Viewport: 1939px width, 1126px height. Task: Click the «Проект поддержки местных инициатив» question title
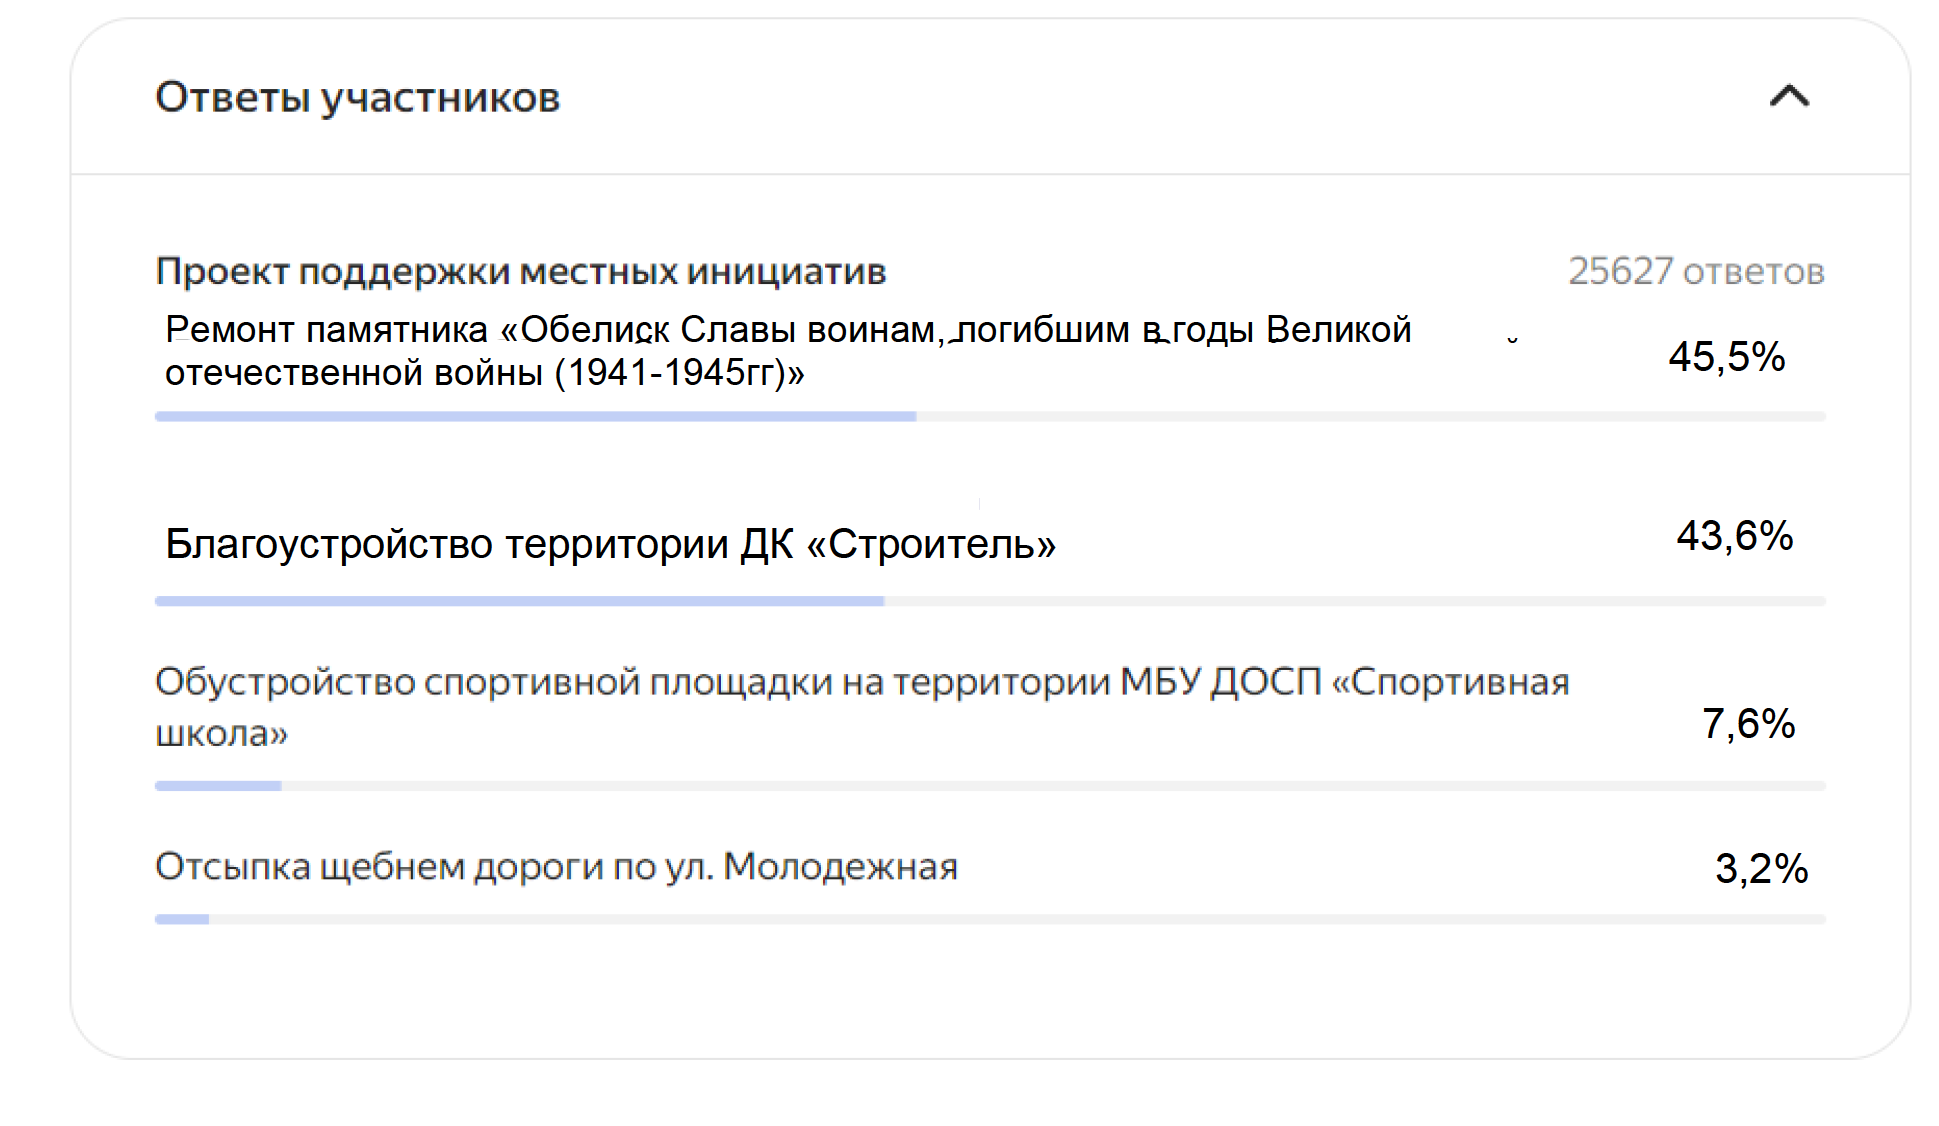521,271
